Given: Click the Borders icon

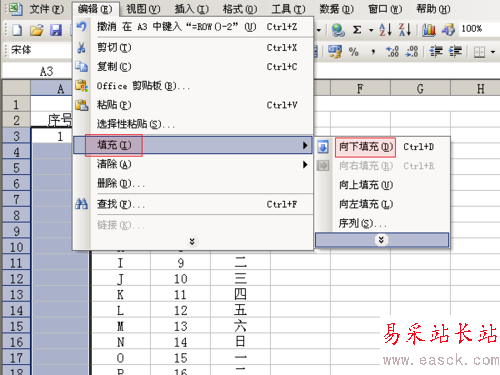Looking at the screenshot, I should click(x=479, y=52).
